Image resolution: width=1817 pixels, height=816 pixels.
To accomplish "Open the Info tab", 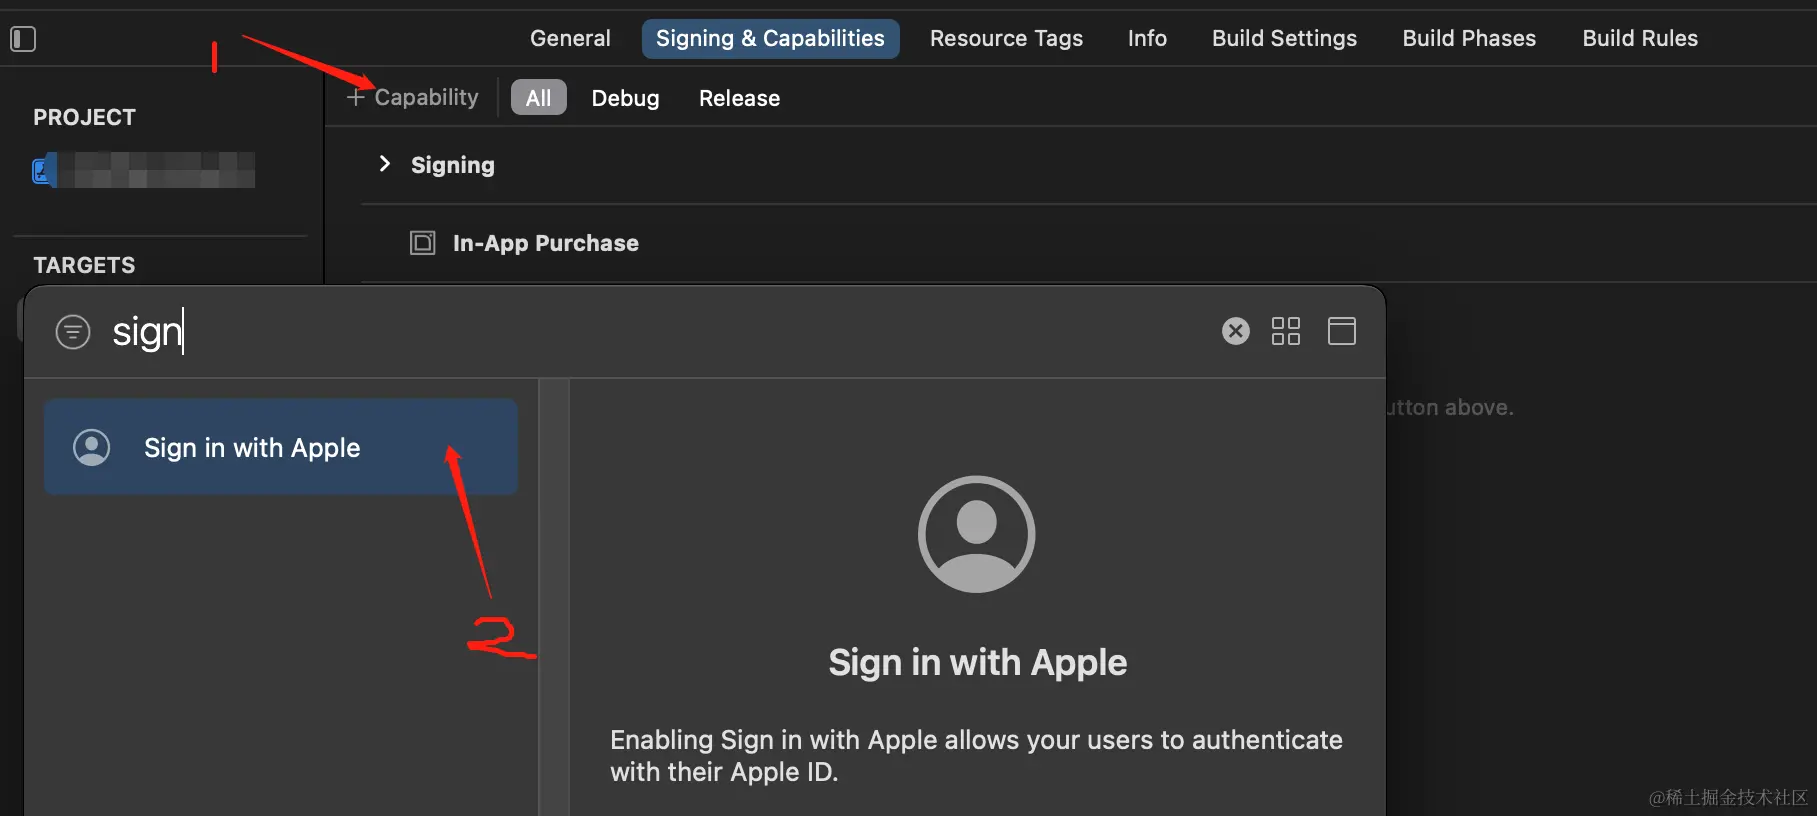I will (x=1147, y=38).
